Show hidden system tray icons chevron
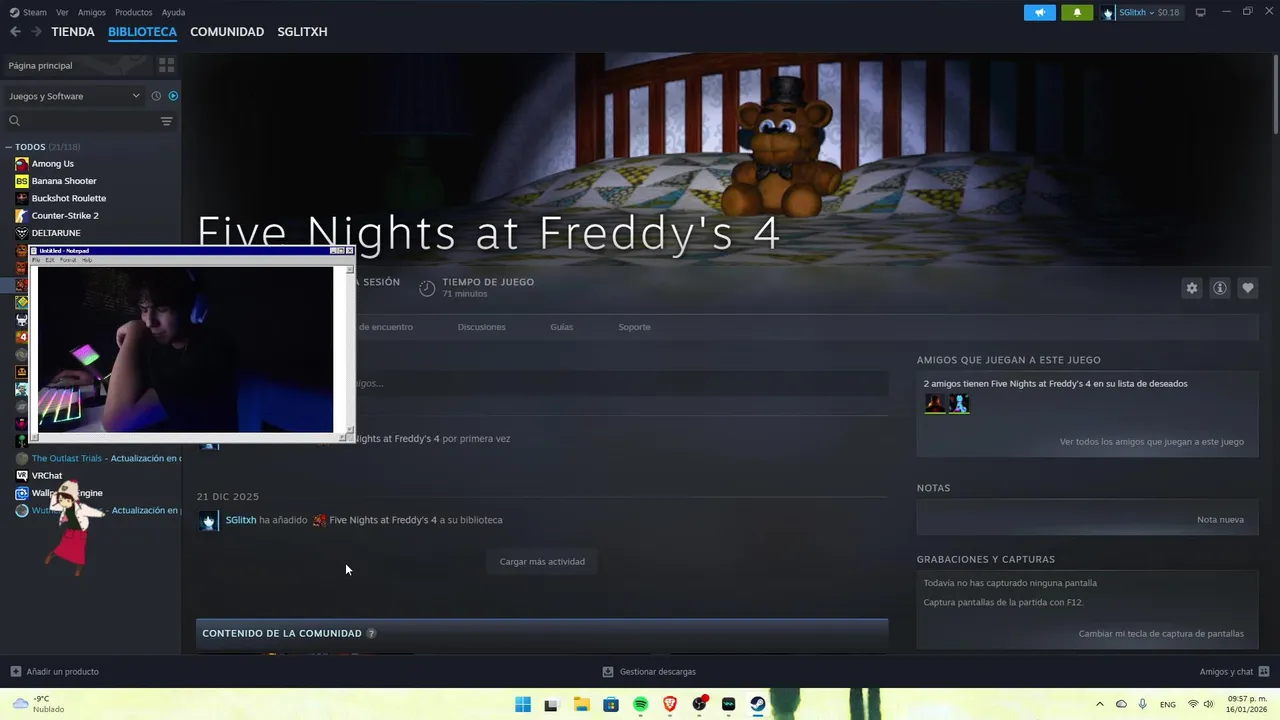 pyautogui.click(x=1100, y=704)
